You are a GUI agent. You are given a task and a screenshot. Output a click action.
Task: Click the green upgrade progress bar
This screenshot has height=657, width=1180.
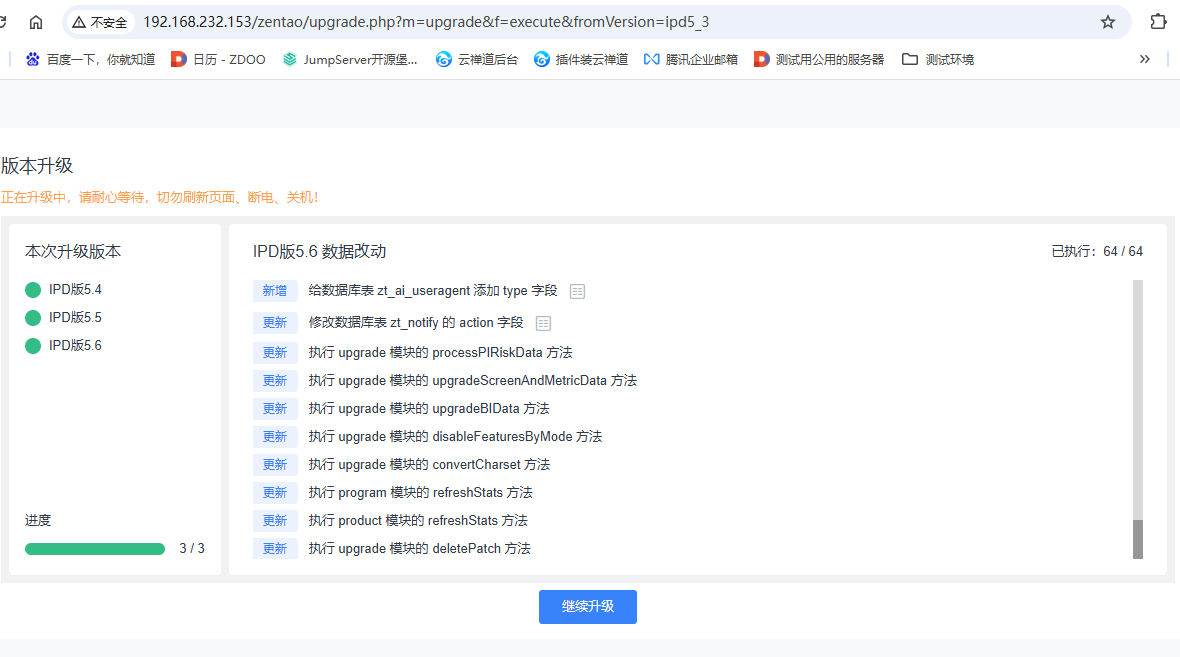[95, 549]
